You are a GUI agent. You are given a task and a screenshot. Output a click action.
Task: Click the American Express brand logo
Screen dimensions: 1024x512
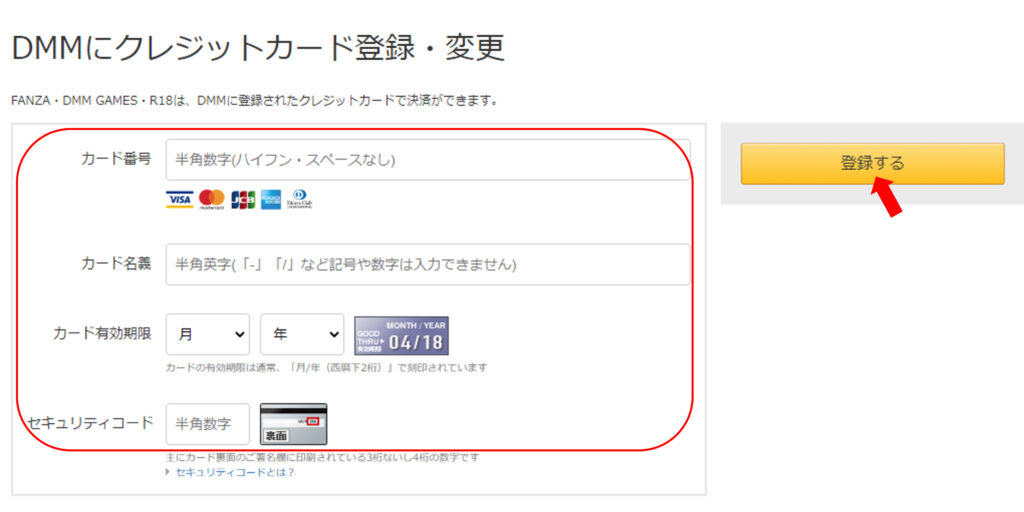271,200
